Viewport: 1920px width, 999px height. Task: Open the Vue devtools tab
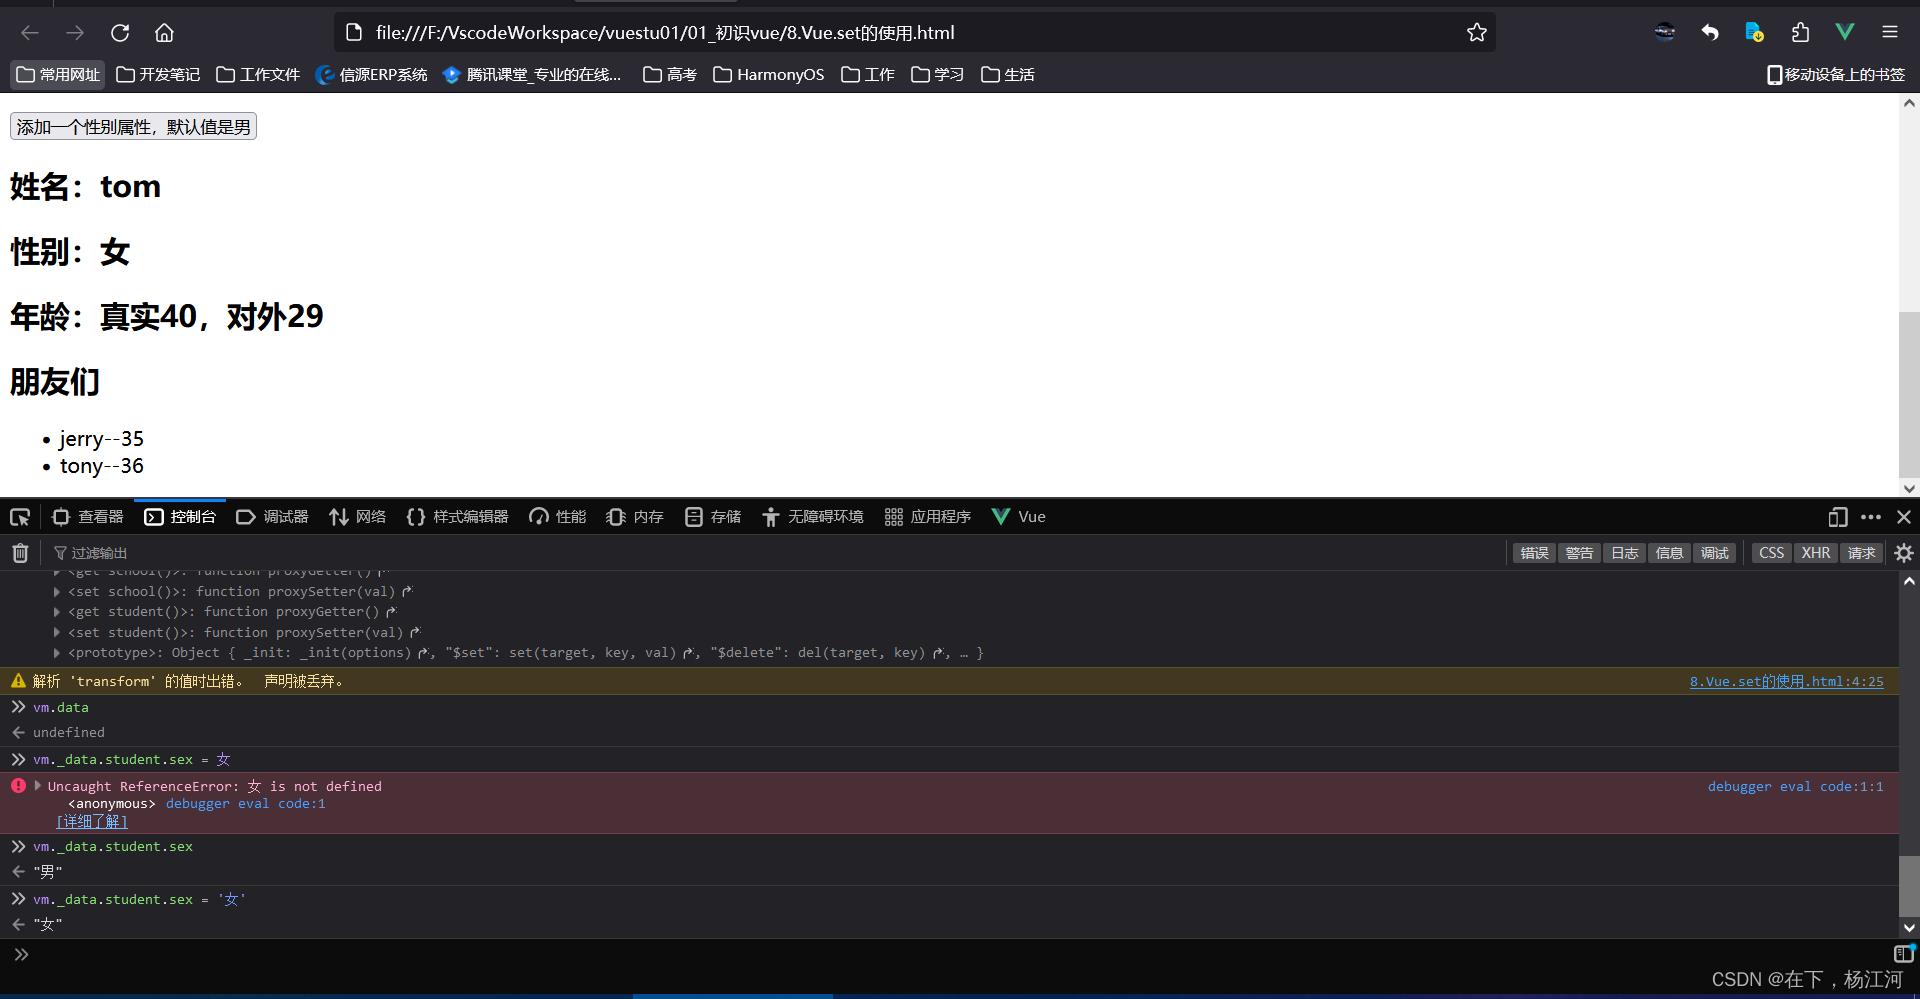(1019, 517)
